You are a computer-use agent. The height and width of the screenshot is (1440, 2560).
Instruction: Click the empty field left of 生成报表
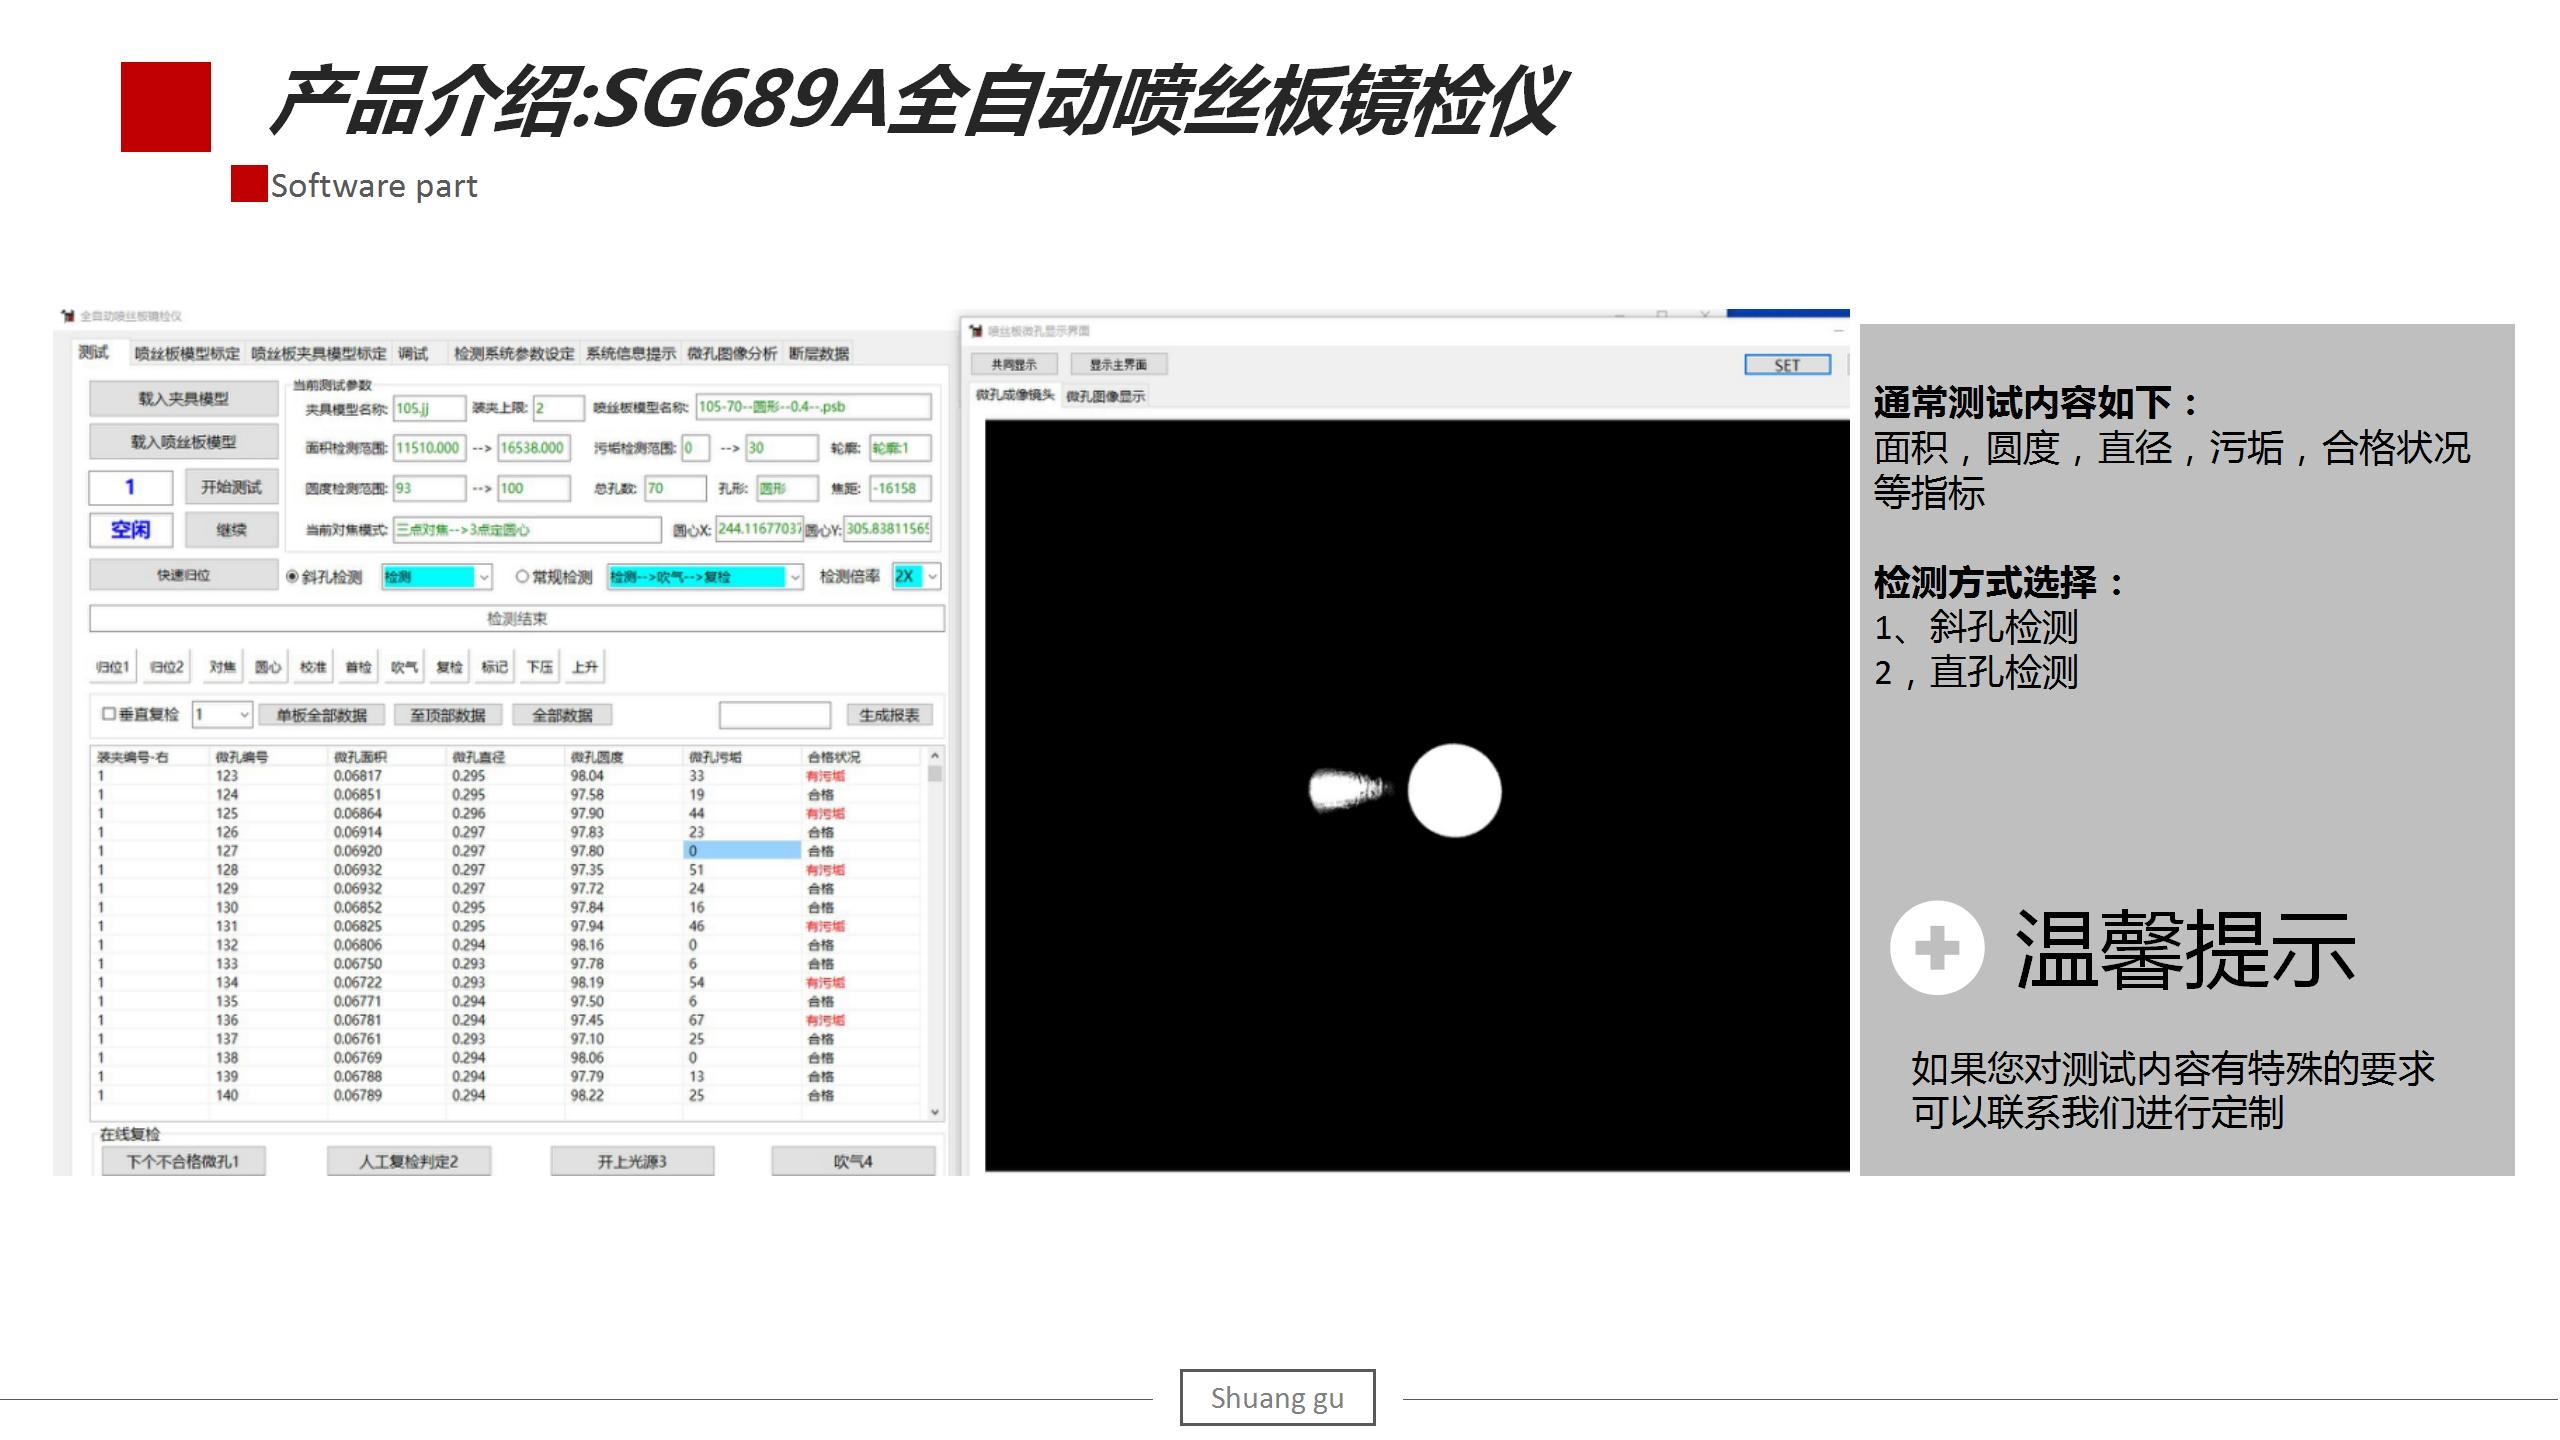774,715
